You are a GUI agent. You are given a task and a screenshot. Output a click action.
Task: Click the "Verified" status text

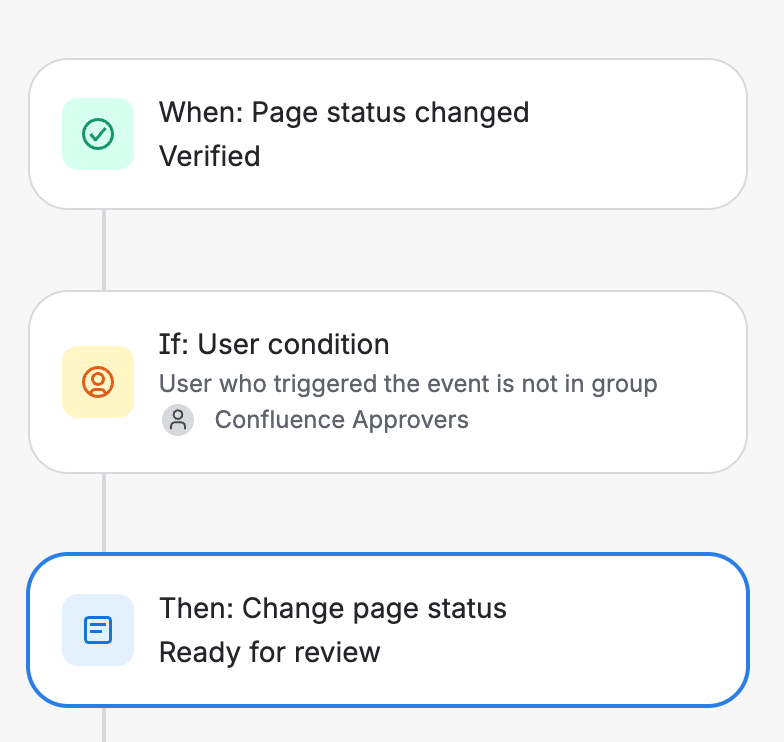coord(210,156)
